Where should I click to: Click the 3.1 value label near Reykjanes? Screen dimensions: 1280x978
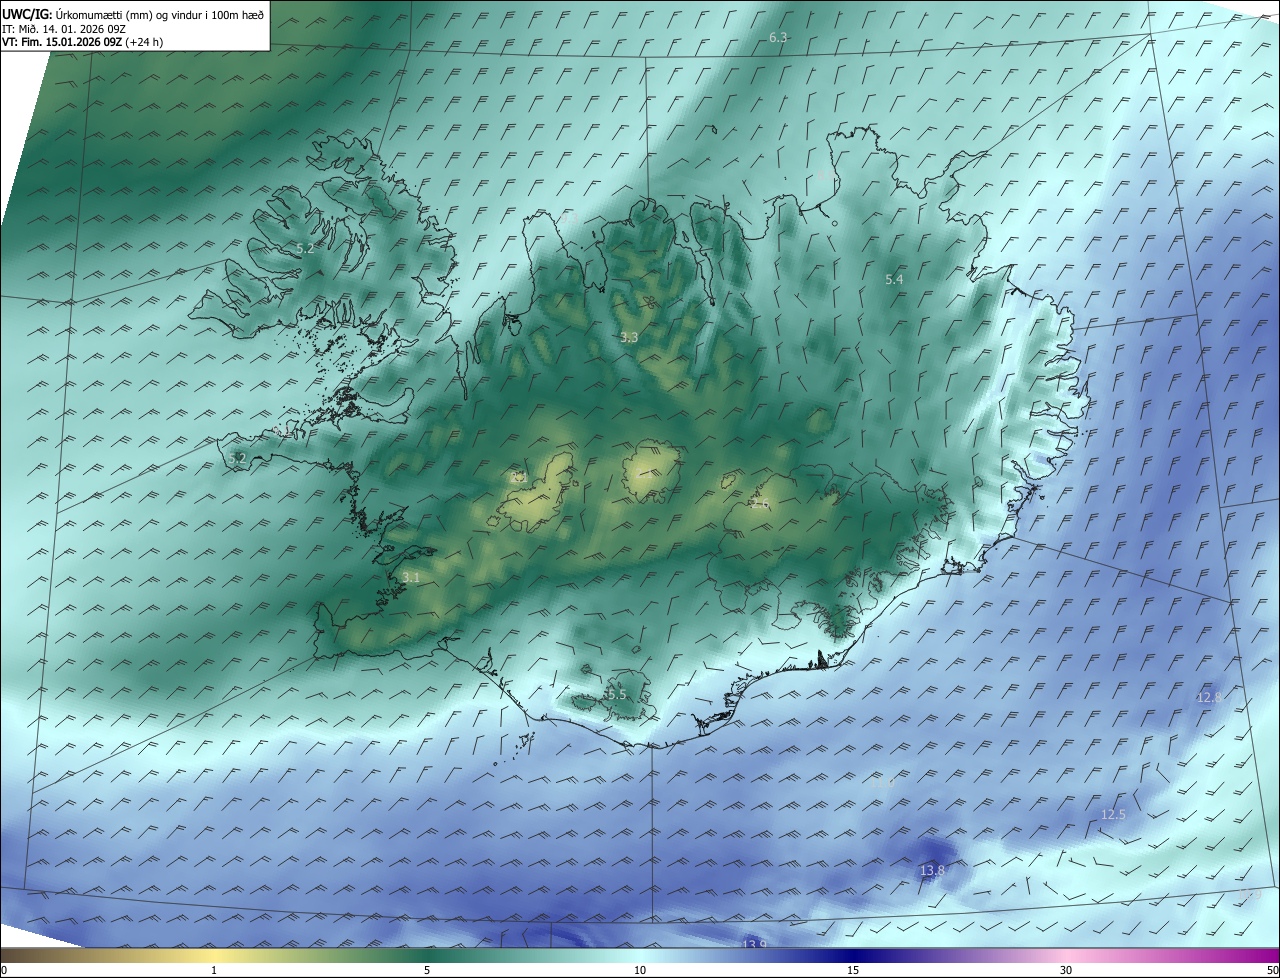(x=411, y=578)
